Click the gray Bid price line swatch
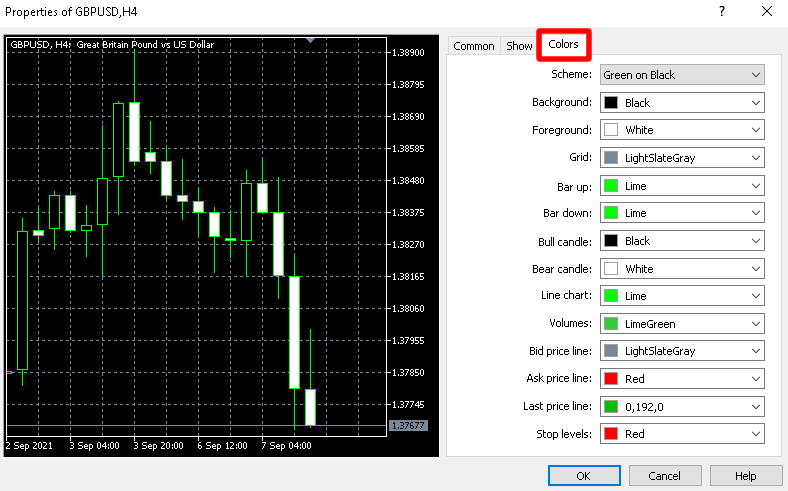 coord(611,351)
